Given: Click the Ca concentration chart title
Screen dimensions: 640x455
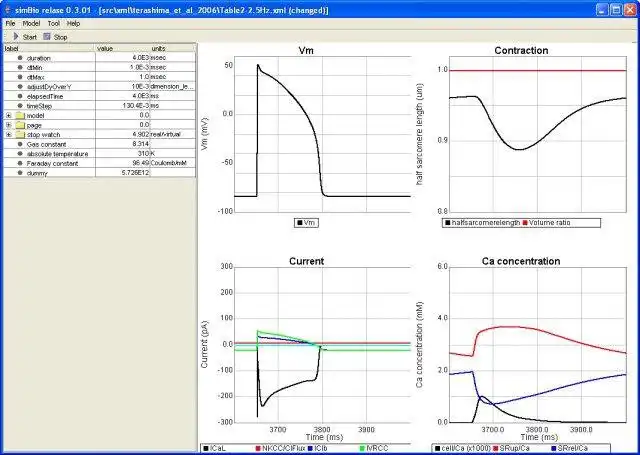Looking at the screenshot, I should pyautogui.click(x=521, y=261).
